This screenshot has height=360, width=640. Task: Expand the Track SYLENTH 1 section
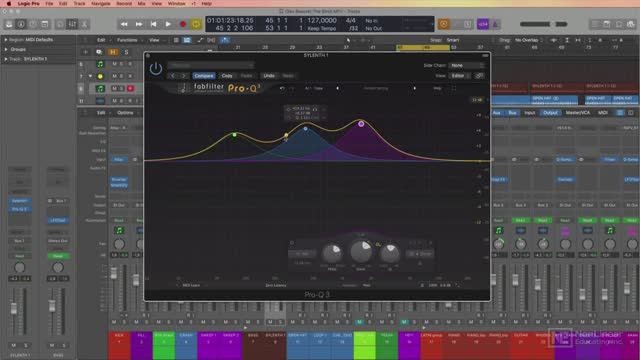click(6, 59)
